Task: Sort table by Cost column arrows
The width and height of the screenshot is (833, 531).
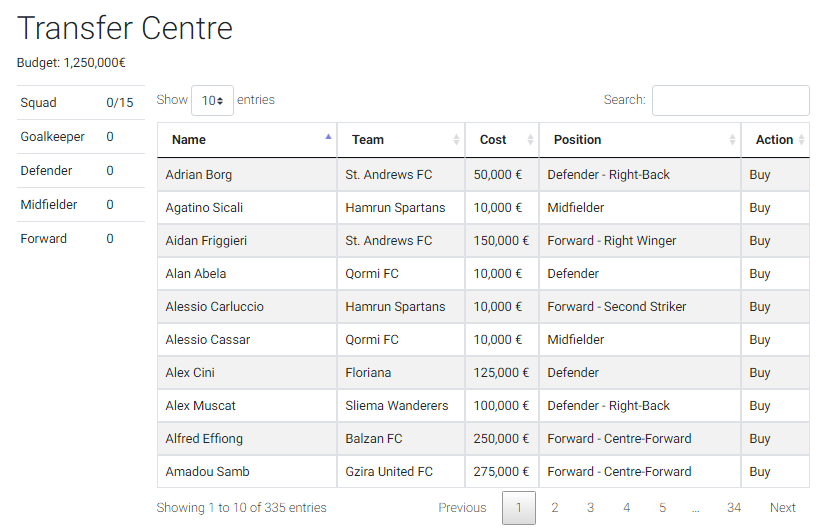Action: click(530, 140)
